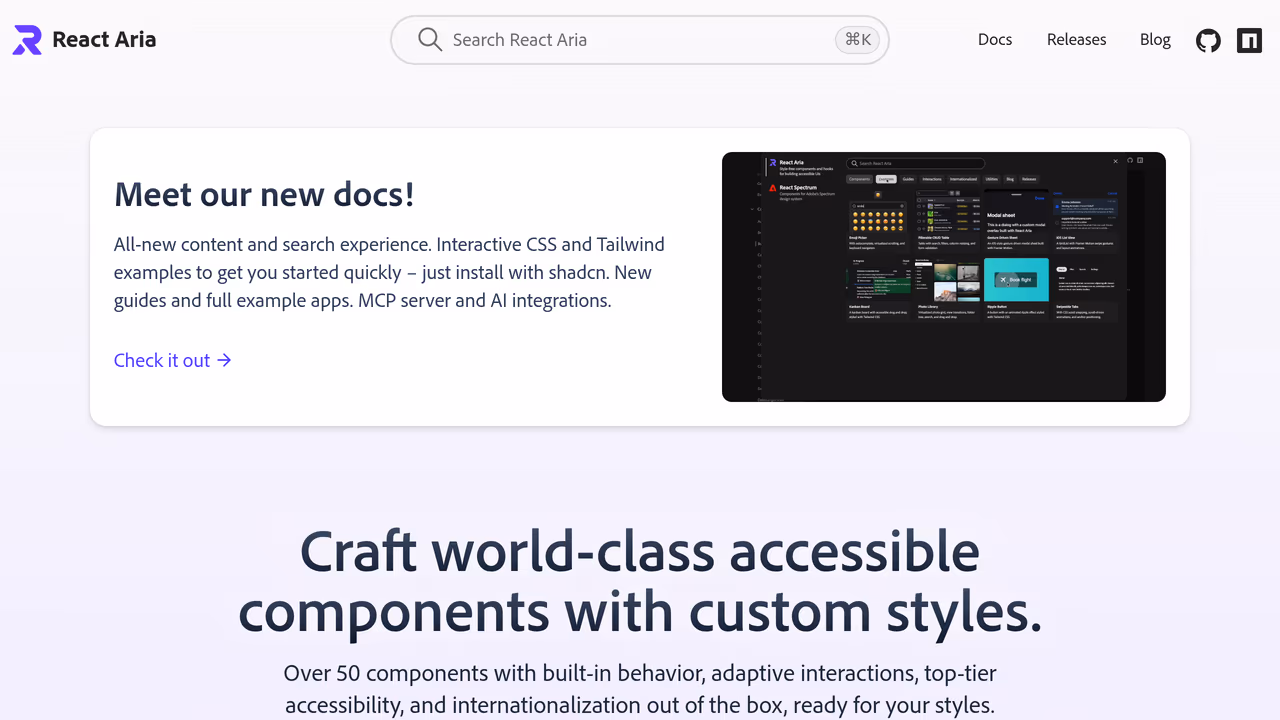Click the React Spectrum logo in docs preview
The image size is (1280, 720).
[773, 188]
